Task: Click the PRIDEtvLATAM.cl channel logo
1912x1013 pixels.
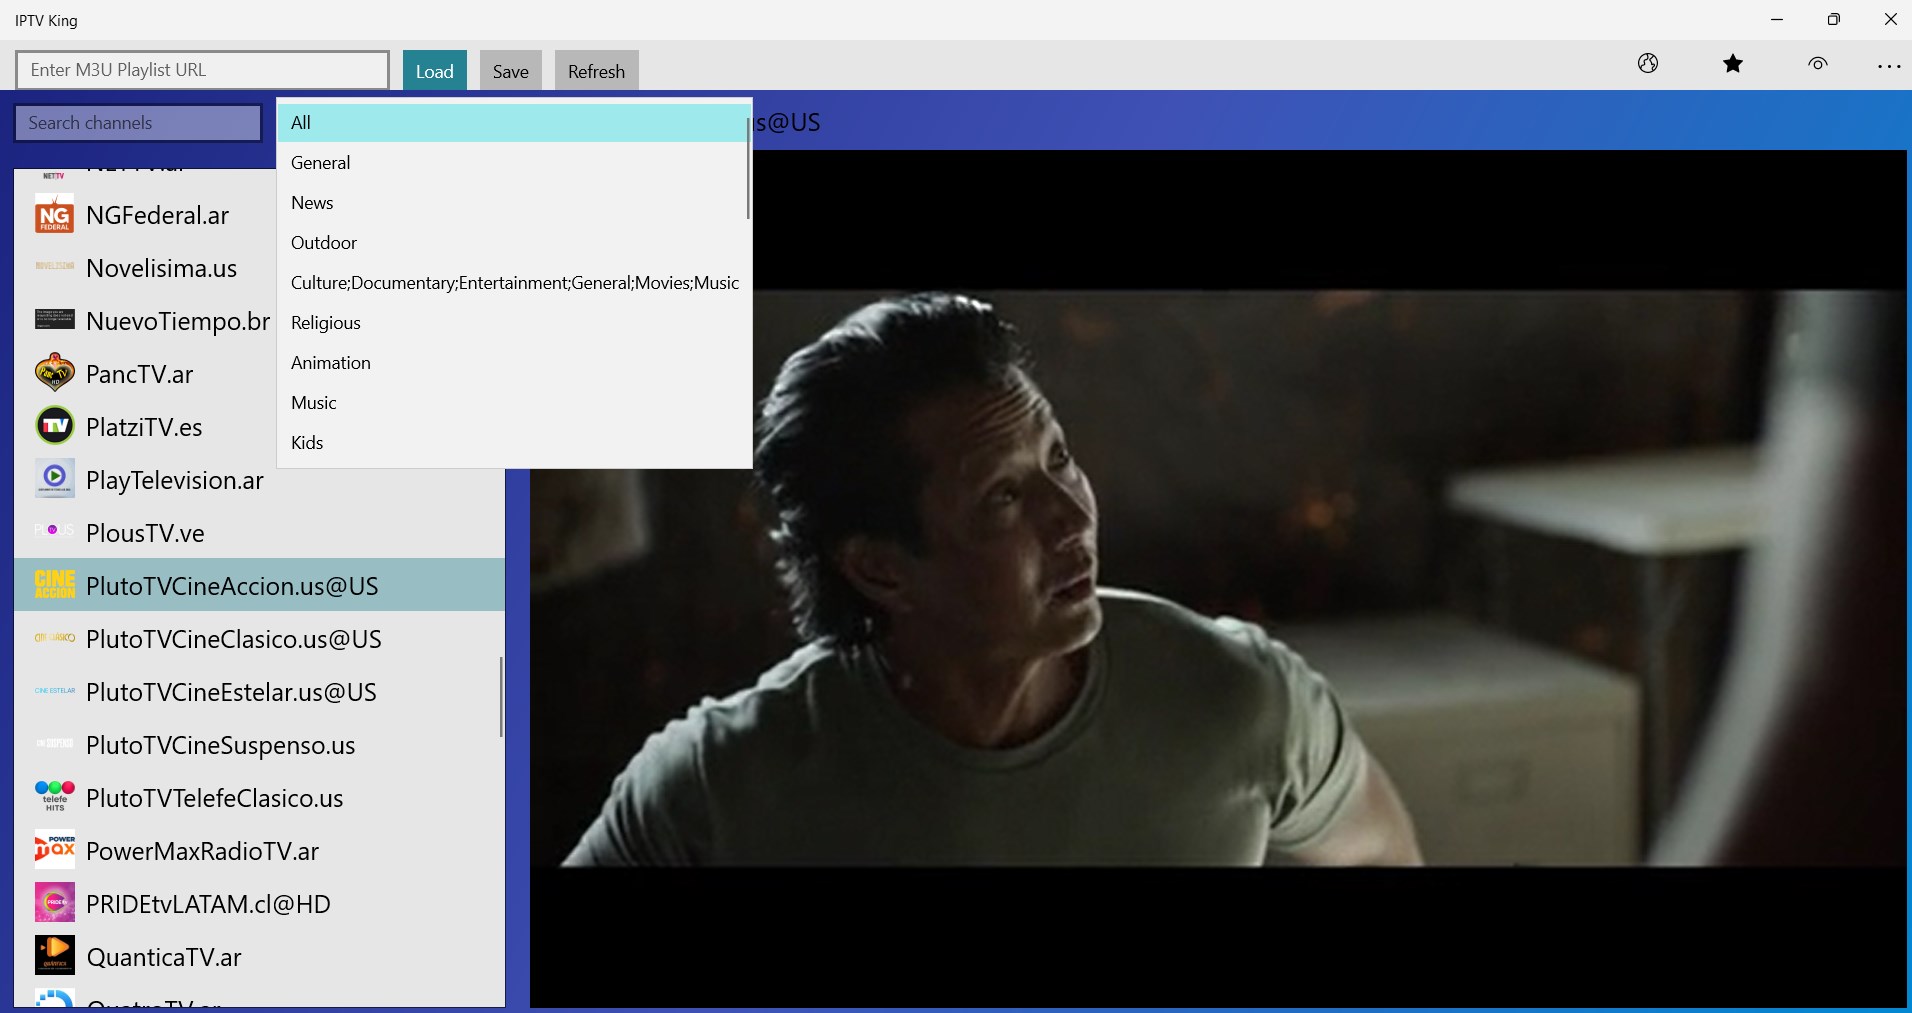Action: (x=54, y=902)
